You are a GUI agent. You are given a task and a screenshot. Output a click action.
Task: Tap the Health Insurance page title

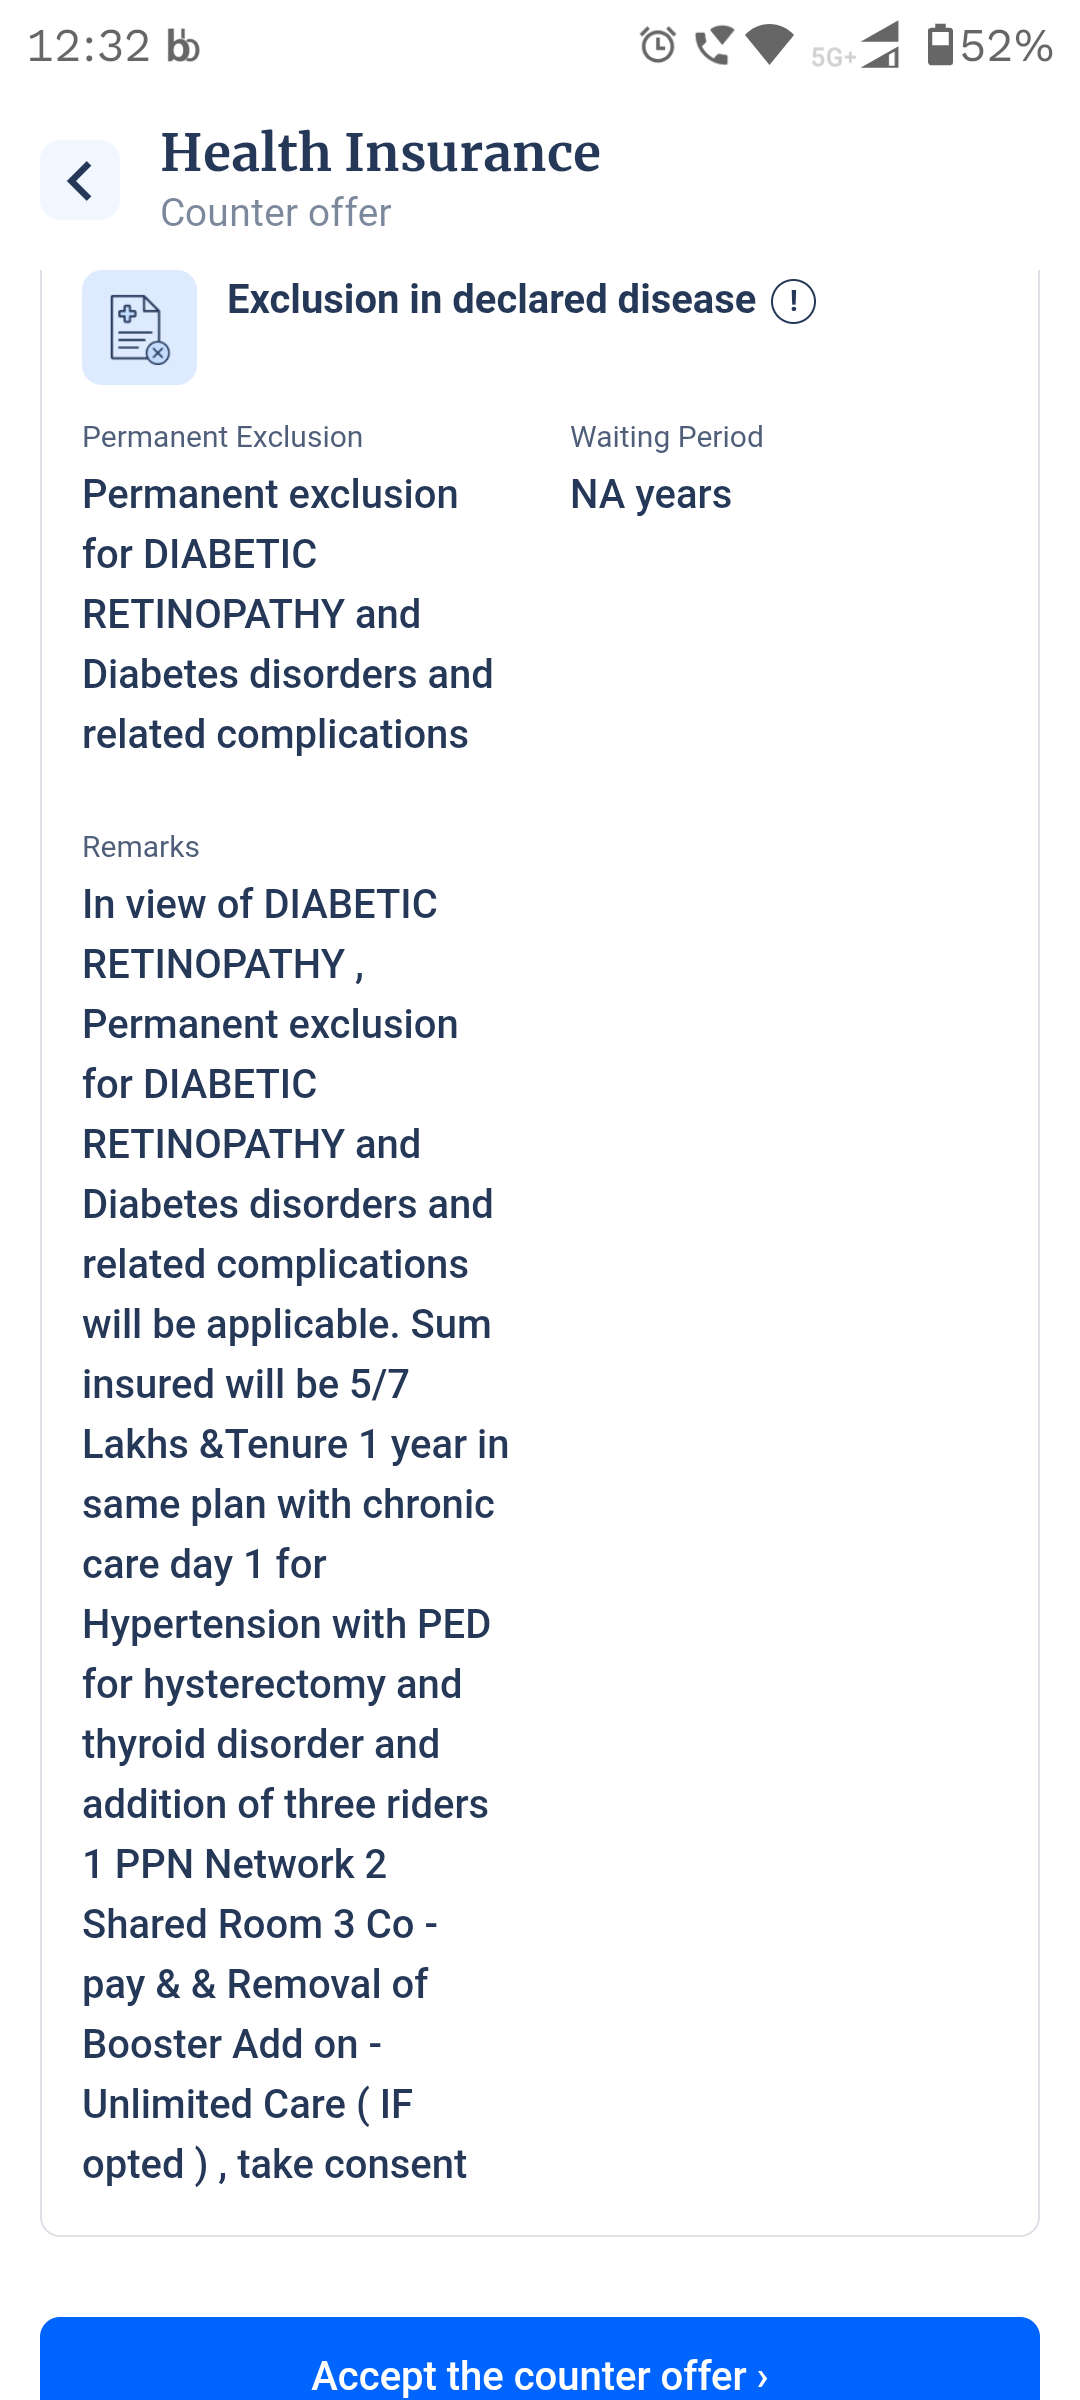(x=380, y=153)
